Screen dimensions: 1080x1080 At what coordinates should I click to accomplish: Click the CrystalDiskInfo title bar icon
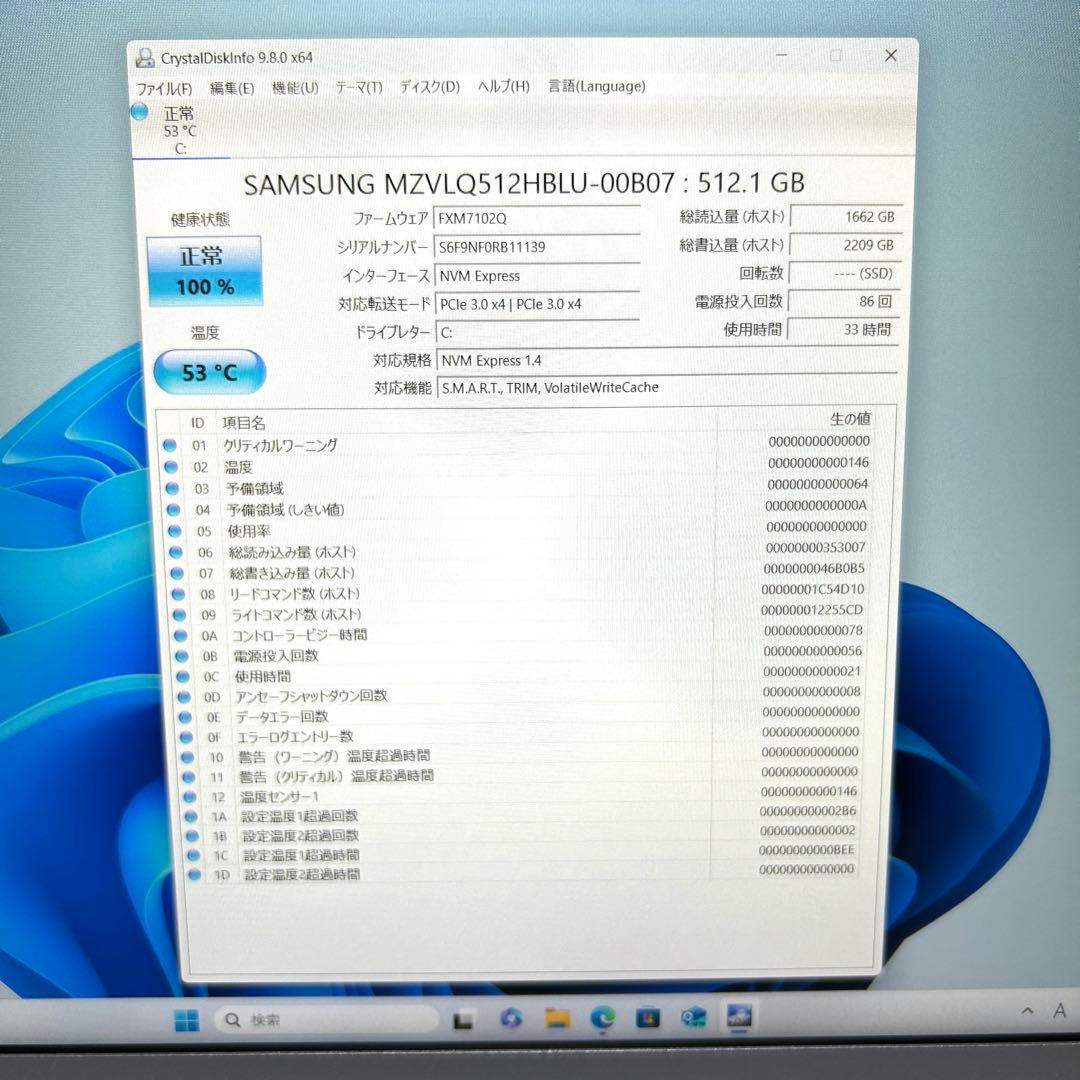145,58
